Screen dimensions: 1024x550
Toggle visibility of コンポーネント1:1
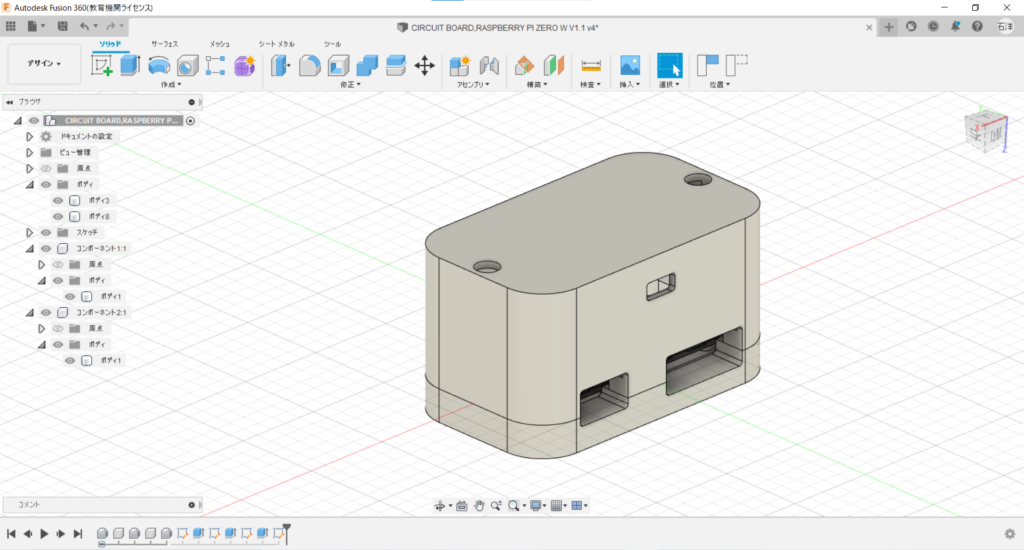[46, 248]
